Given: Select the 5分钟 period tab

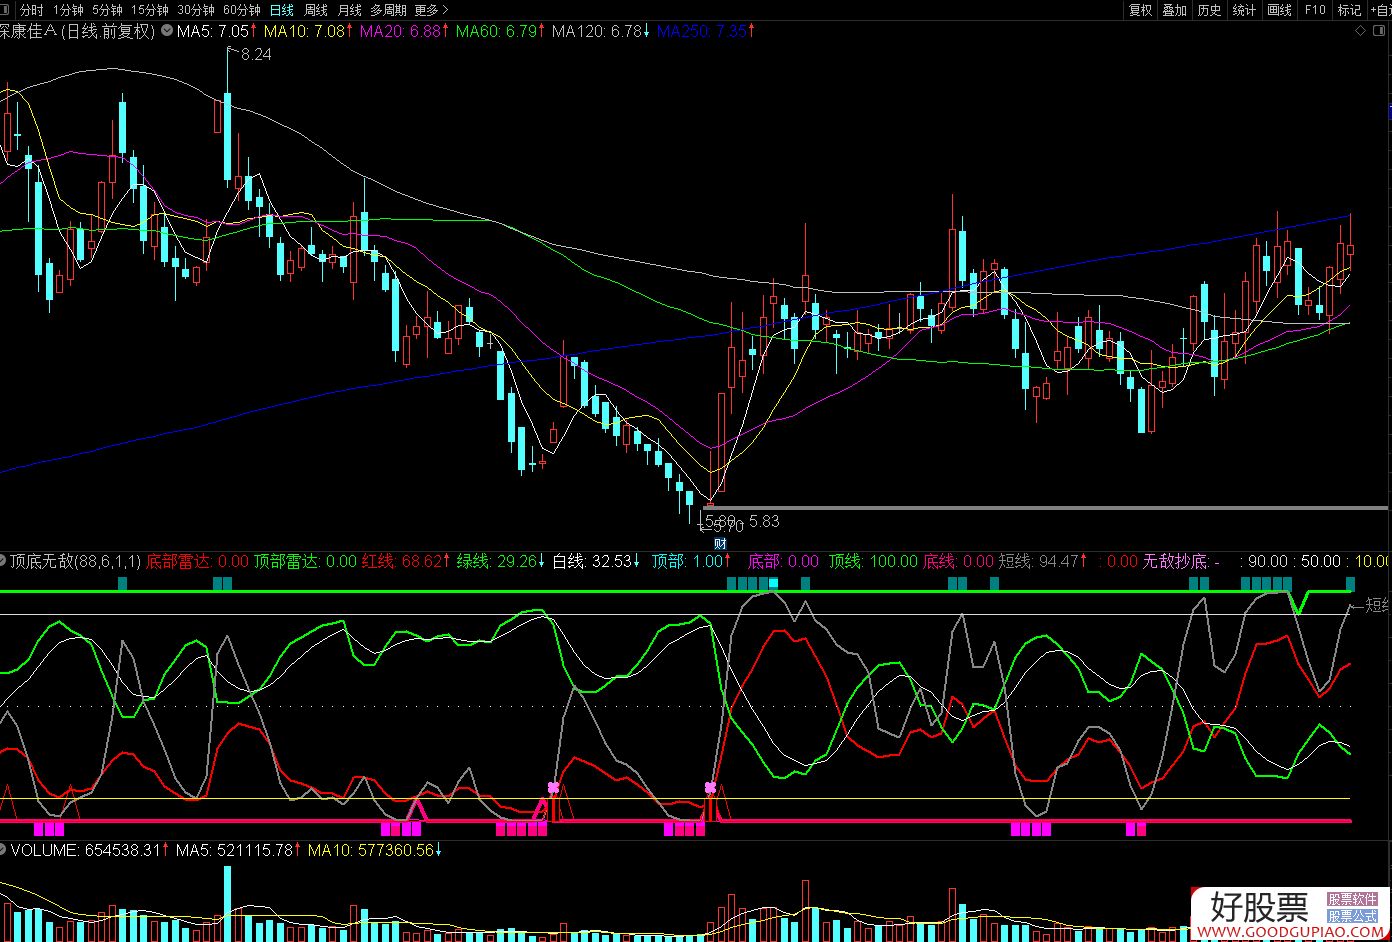Looking at the screenshot, I should (107, 10).
